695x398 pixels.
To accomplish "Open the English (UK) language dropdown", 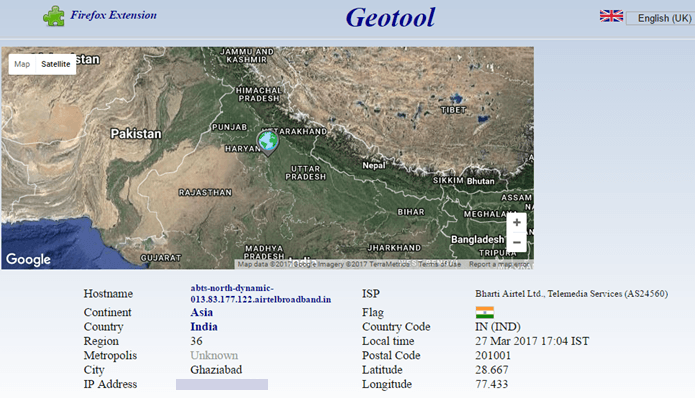I will click(660, 18).
